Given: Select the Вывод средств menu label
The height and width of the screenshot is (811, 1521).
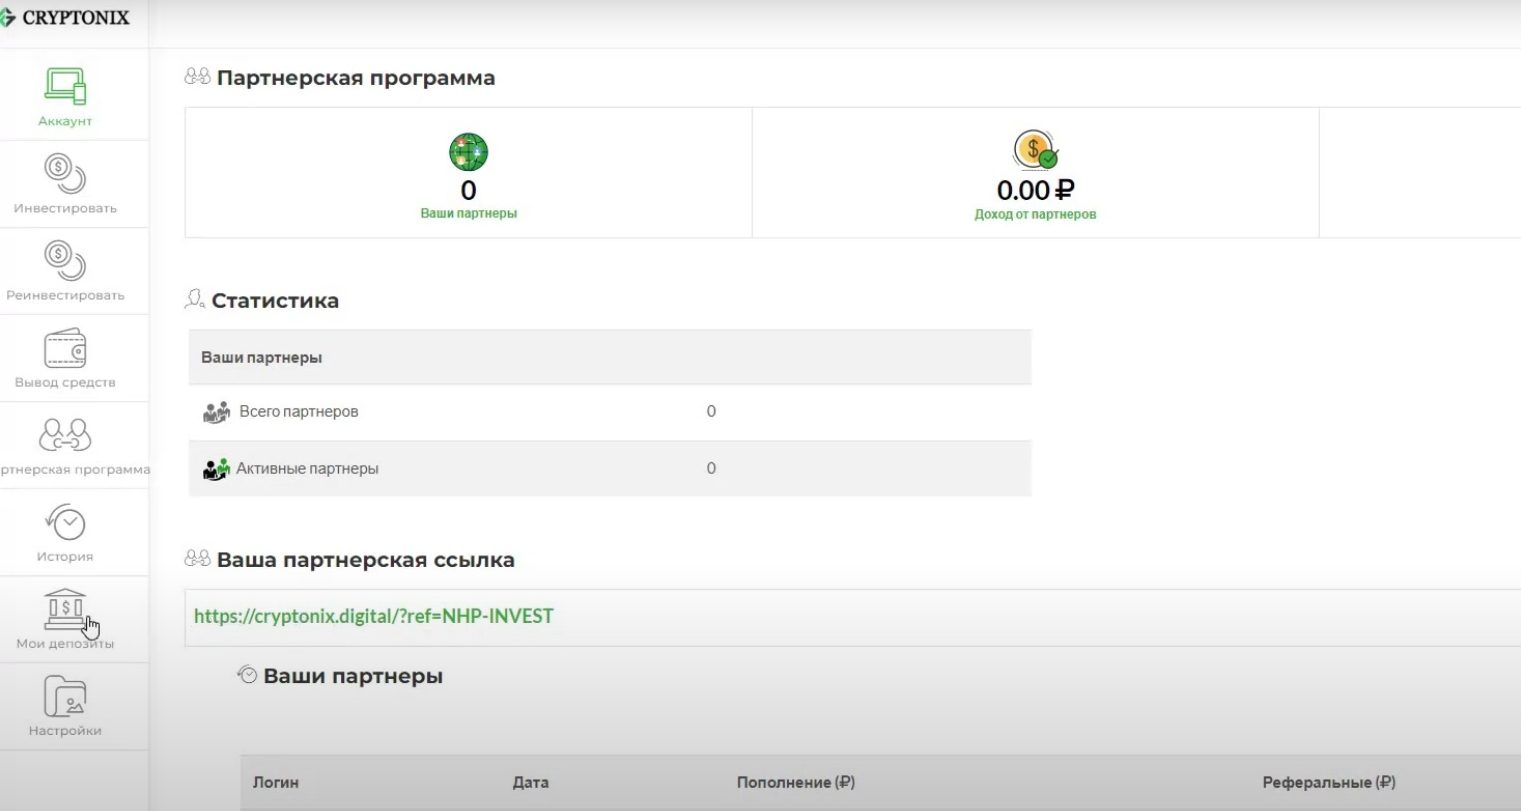Looking at the screenshot, I should click(x=65, y=382).
